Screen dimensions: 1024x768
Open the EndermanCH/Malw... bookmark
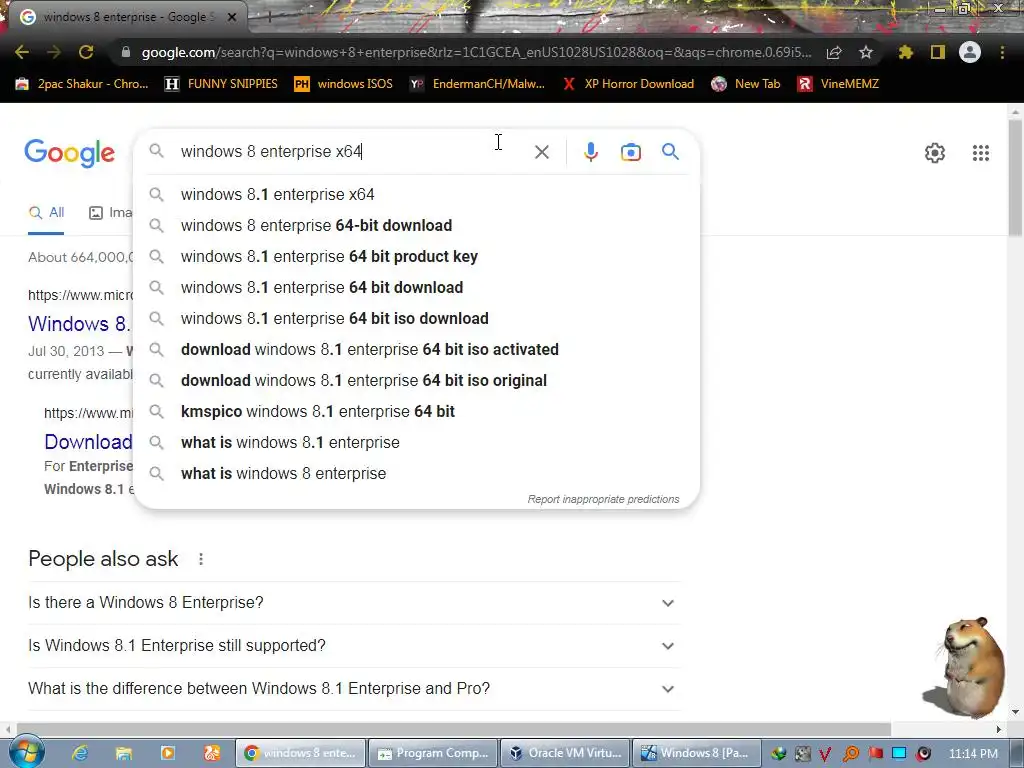pos(477,84)
